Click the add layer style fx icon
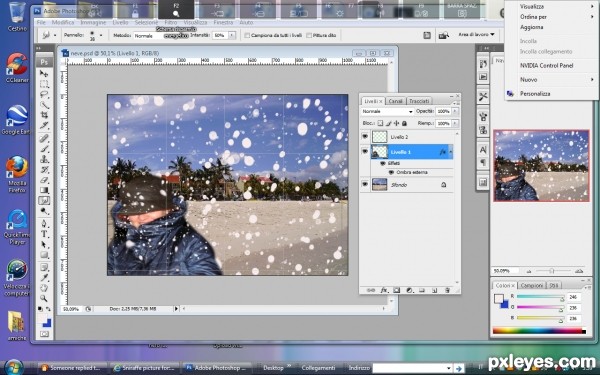Screen dimensions: 600x375 click(384, 290)
